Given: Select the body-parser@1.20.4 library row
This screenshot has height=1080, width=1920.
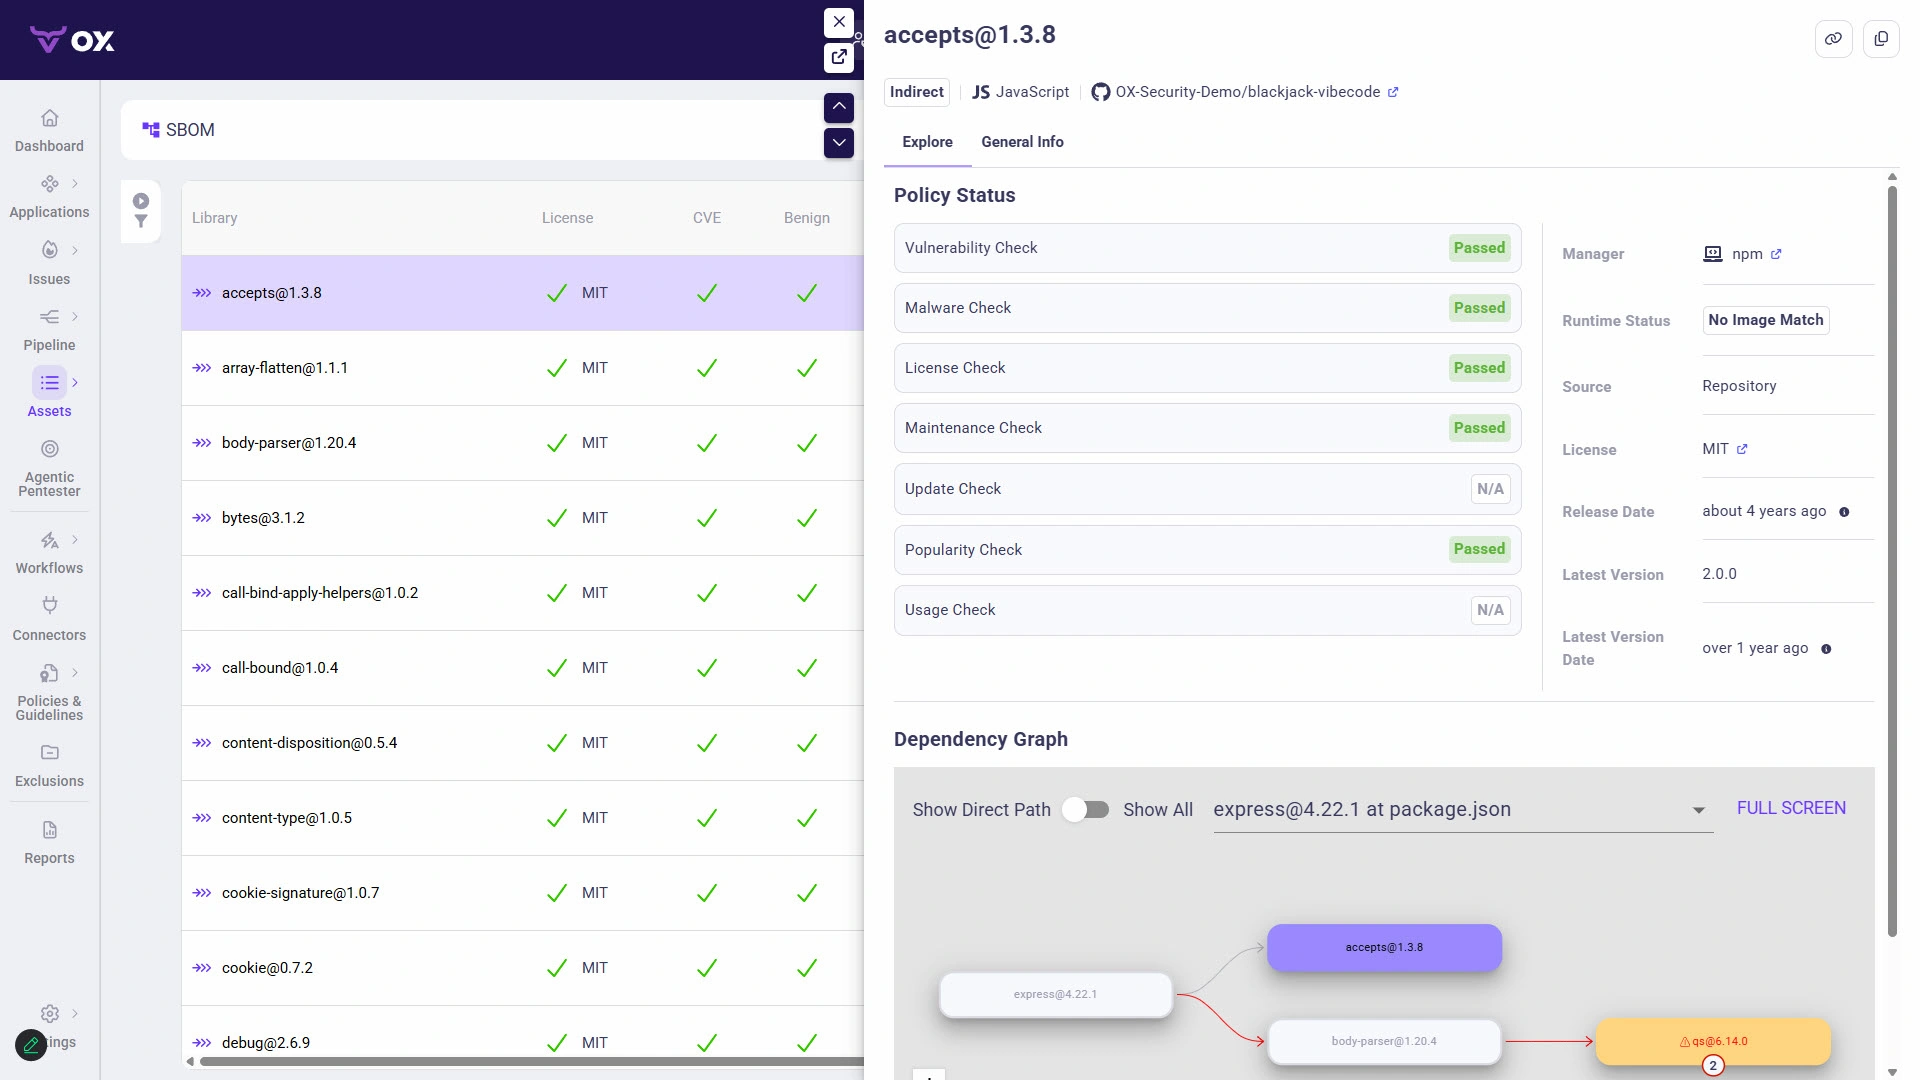Looking at the screenshot, I should pos(289,443).
